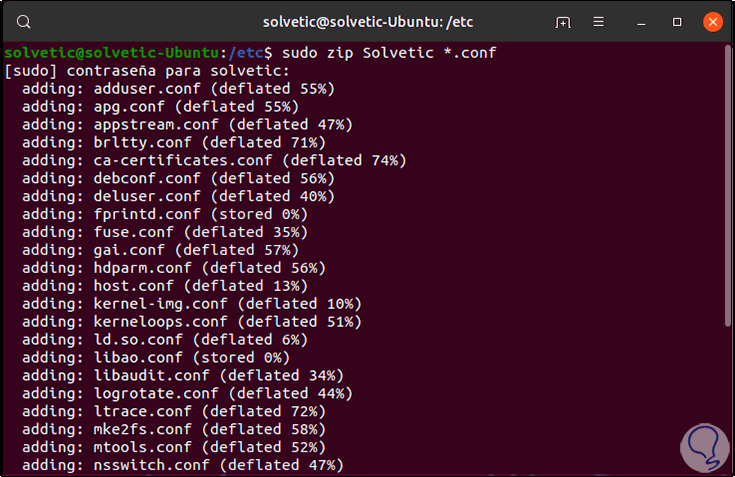Open a new terminal tab
Screen dimensions: 735x477
pos(564,22)
